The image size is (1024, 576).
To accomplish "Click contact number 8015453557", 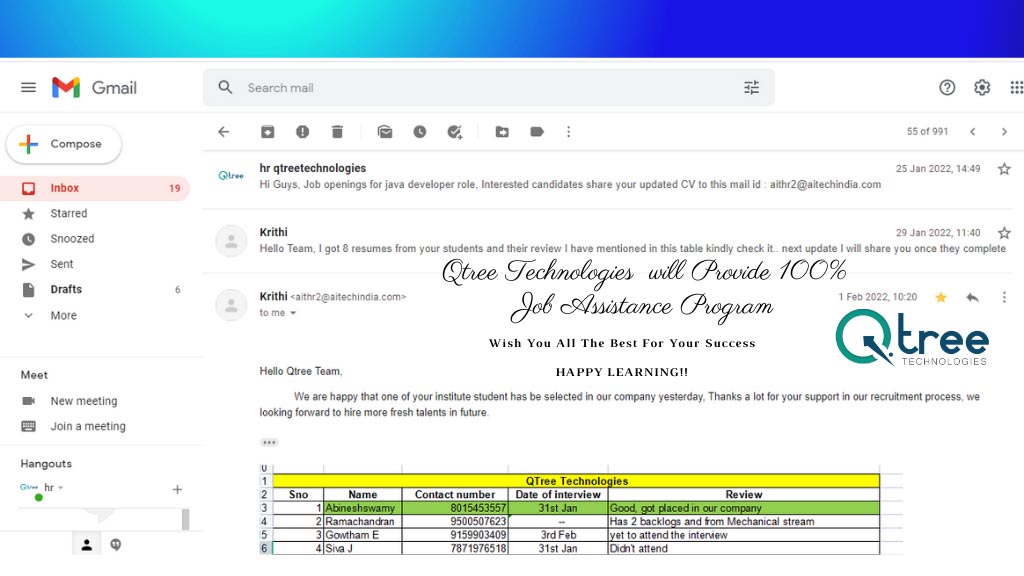I will (455, 508).
